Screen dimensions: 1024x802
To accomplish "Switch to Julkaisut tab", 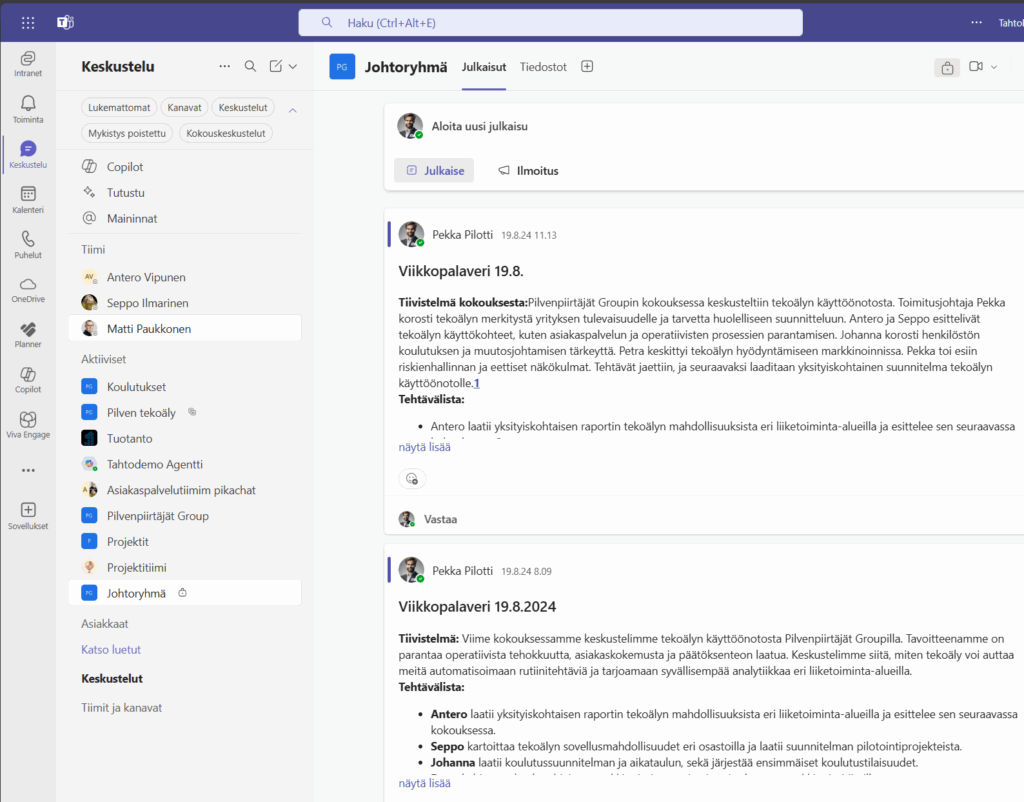I will pyautogui.click(x=484, y=67).
